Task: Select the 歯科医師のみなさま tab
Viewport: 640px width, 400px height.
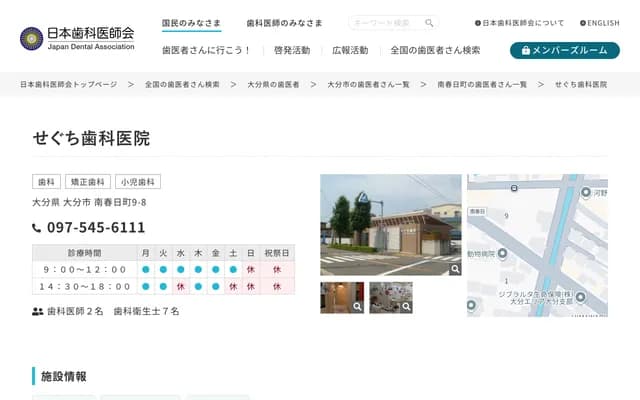Action: [284, 23]
